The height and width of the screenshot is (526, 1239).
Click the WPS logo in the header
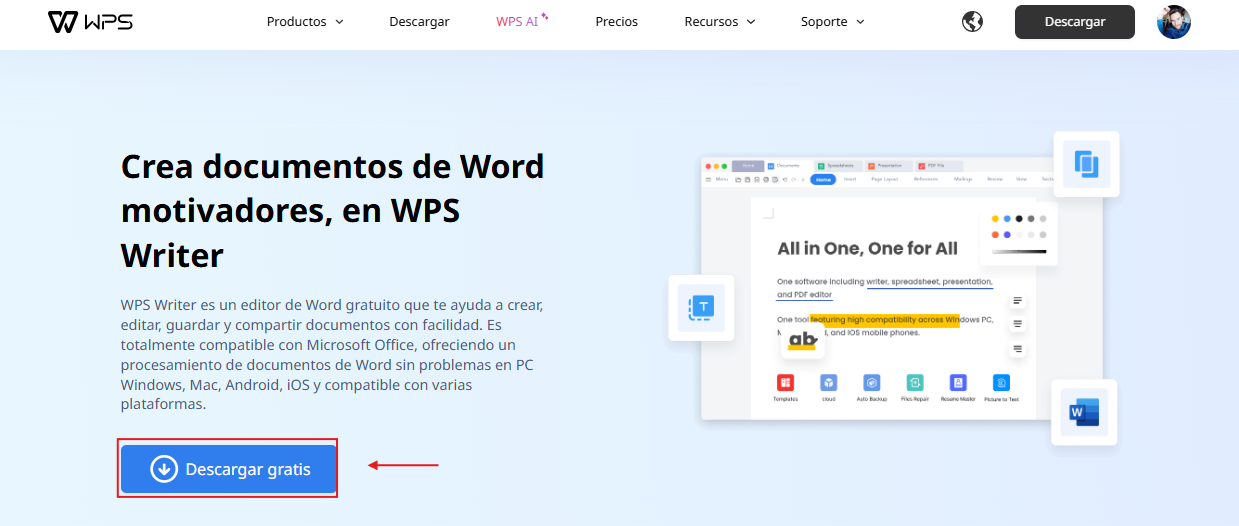coord(90,21)
